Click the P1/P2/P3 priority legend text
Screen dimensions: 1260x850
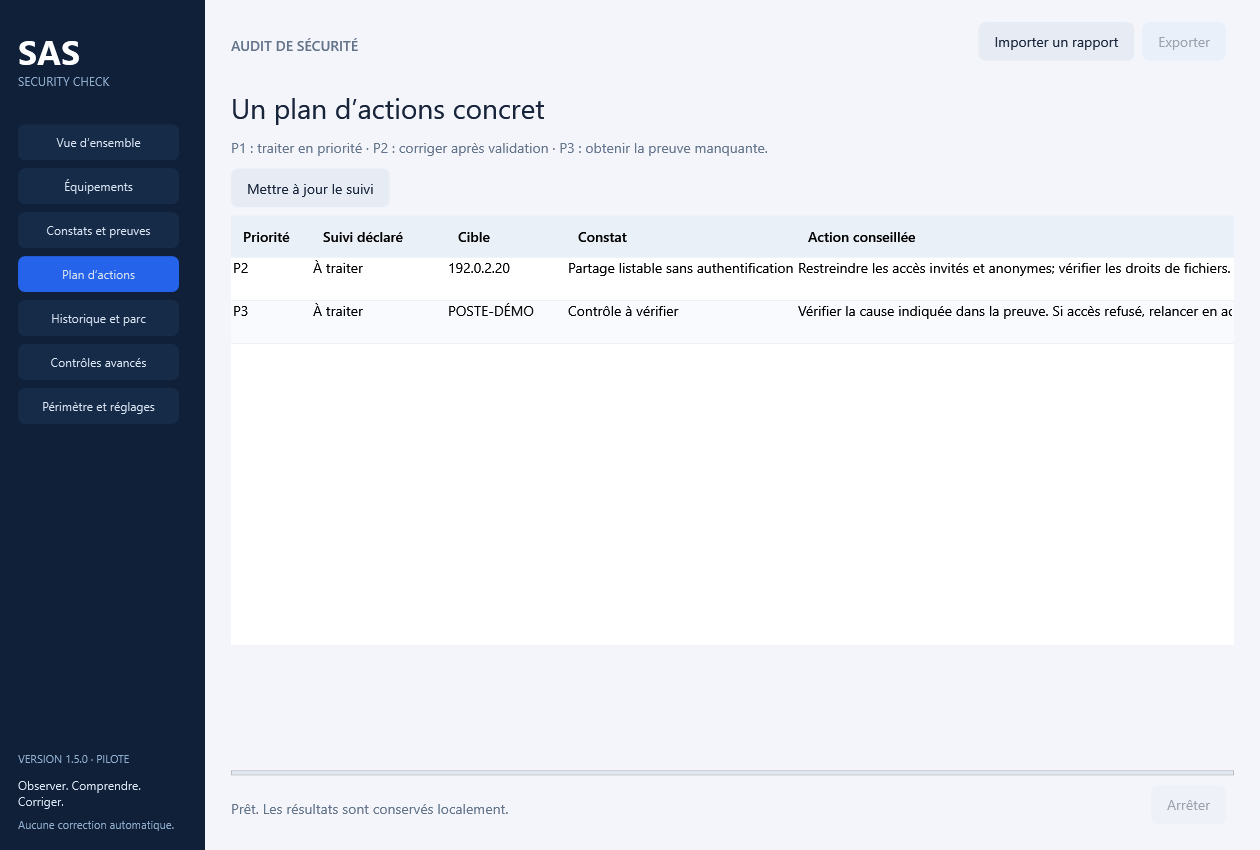click(499, 148)
